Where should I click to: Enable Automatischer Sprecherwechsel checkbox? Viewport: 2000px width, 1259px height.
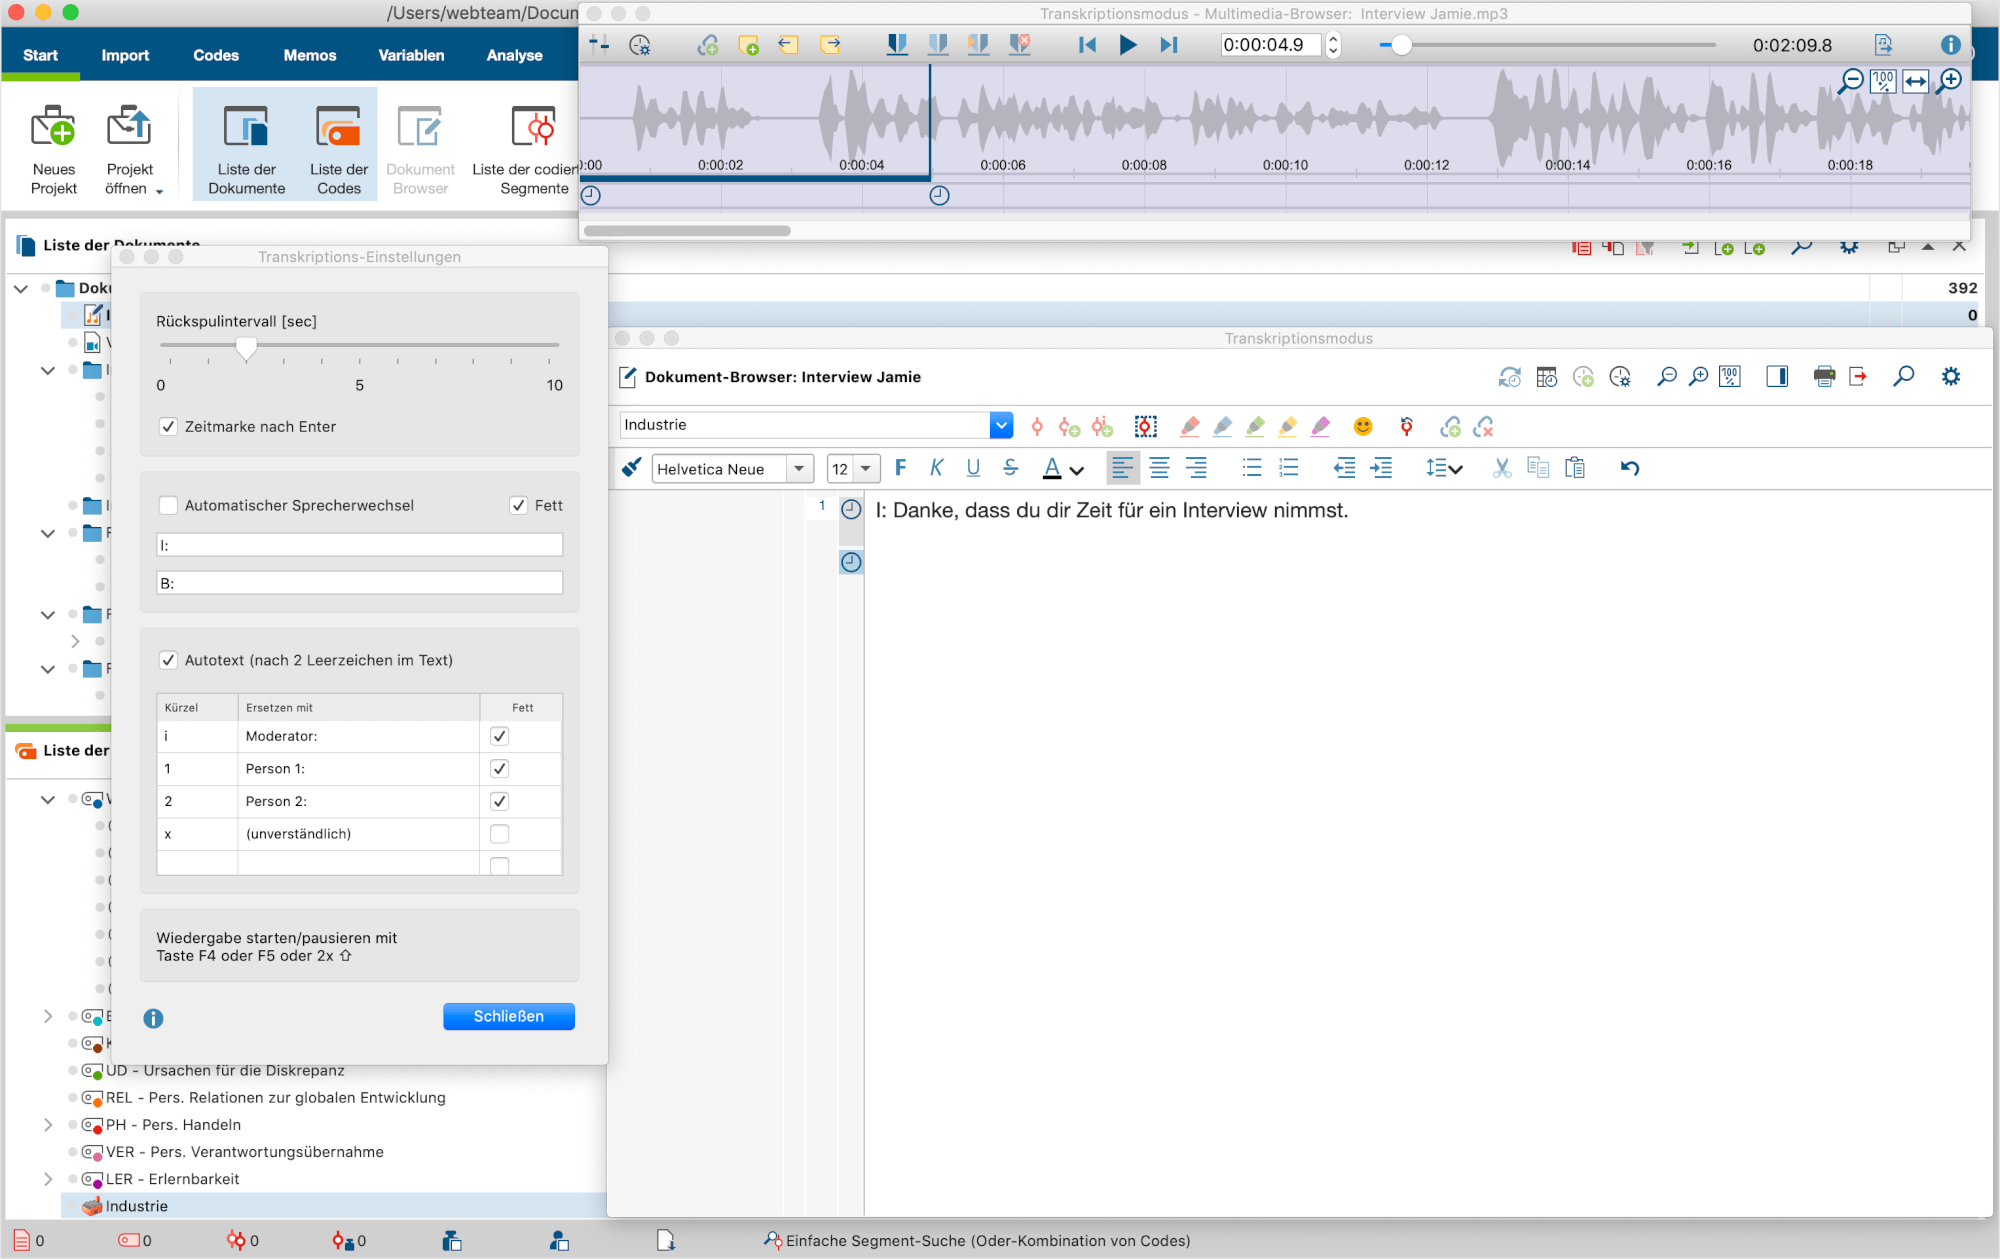(x=169, y=506)
